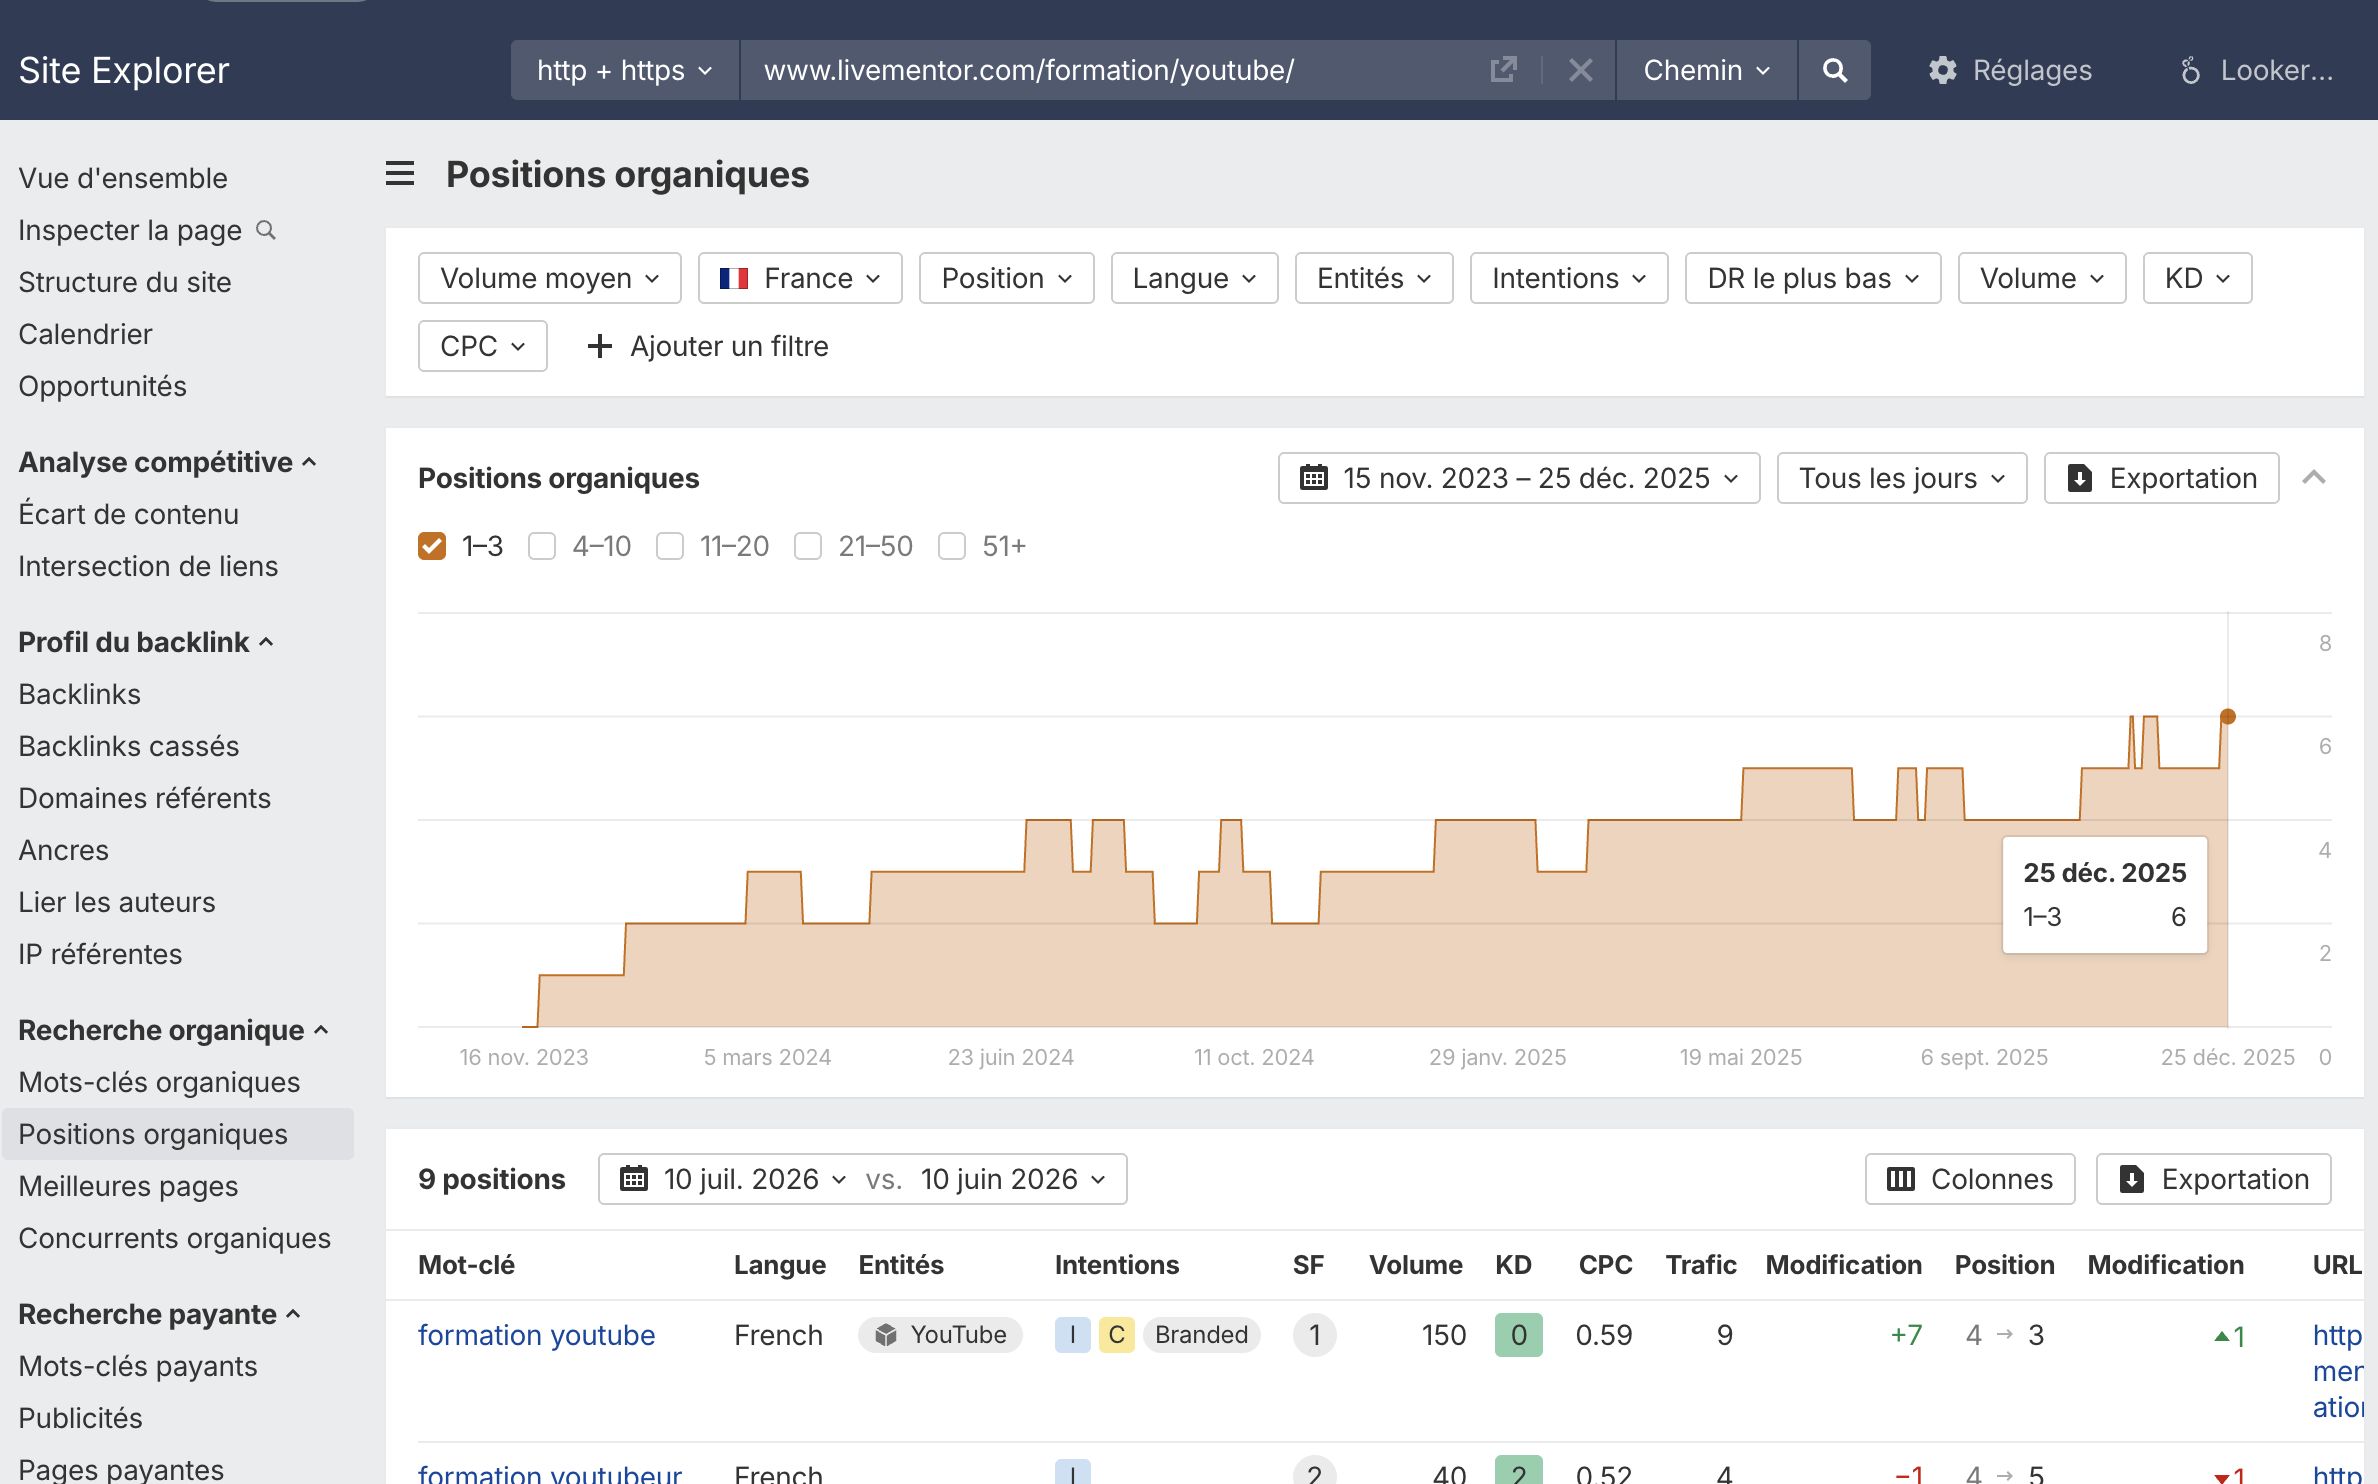The width and height of the screenshot is (2378, 1484).
Task: Open the Langue filter dropdown
Action: point(1194,278)
